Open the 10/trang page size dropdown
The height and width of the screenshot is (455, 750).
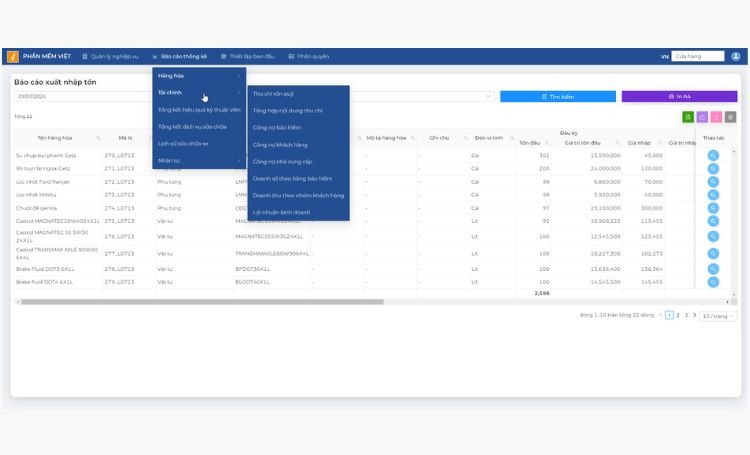(x=718, y=316)
